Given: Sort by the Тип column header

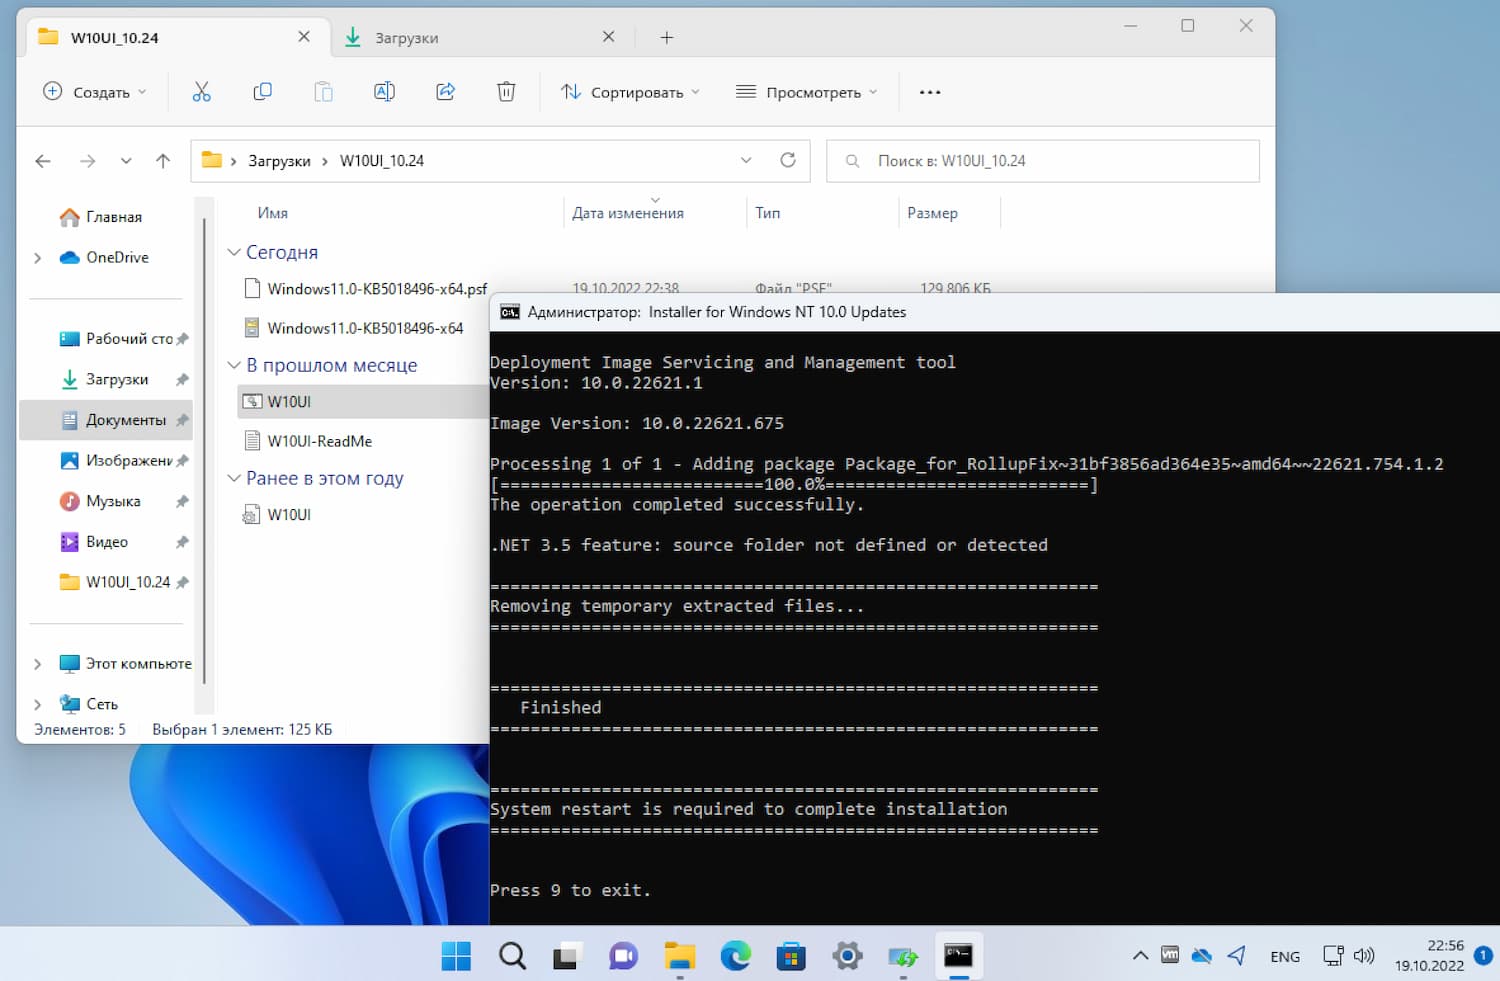Looking at the screenshot, I should tap(768, 213).
